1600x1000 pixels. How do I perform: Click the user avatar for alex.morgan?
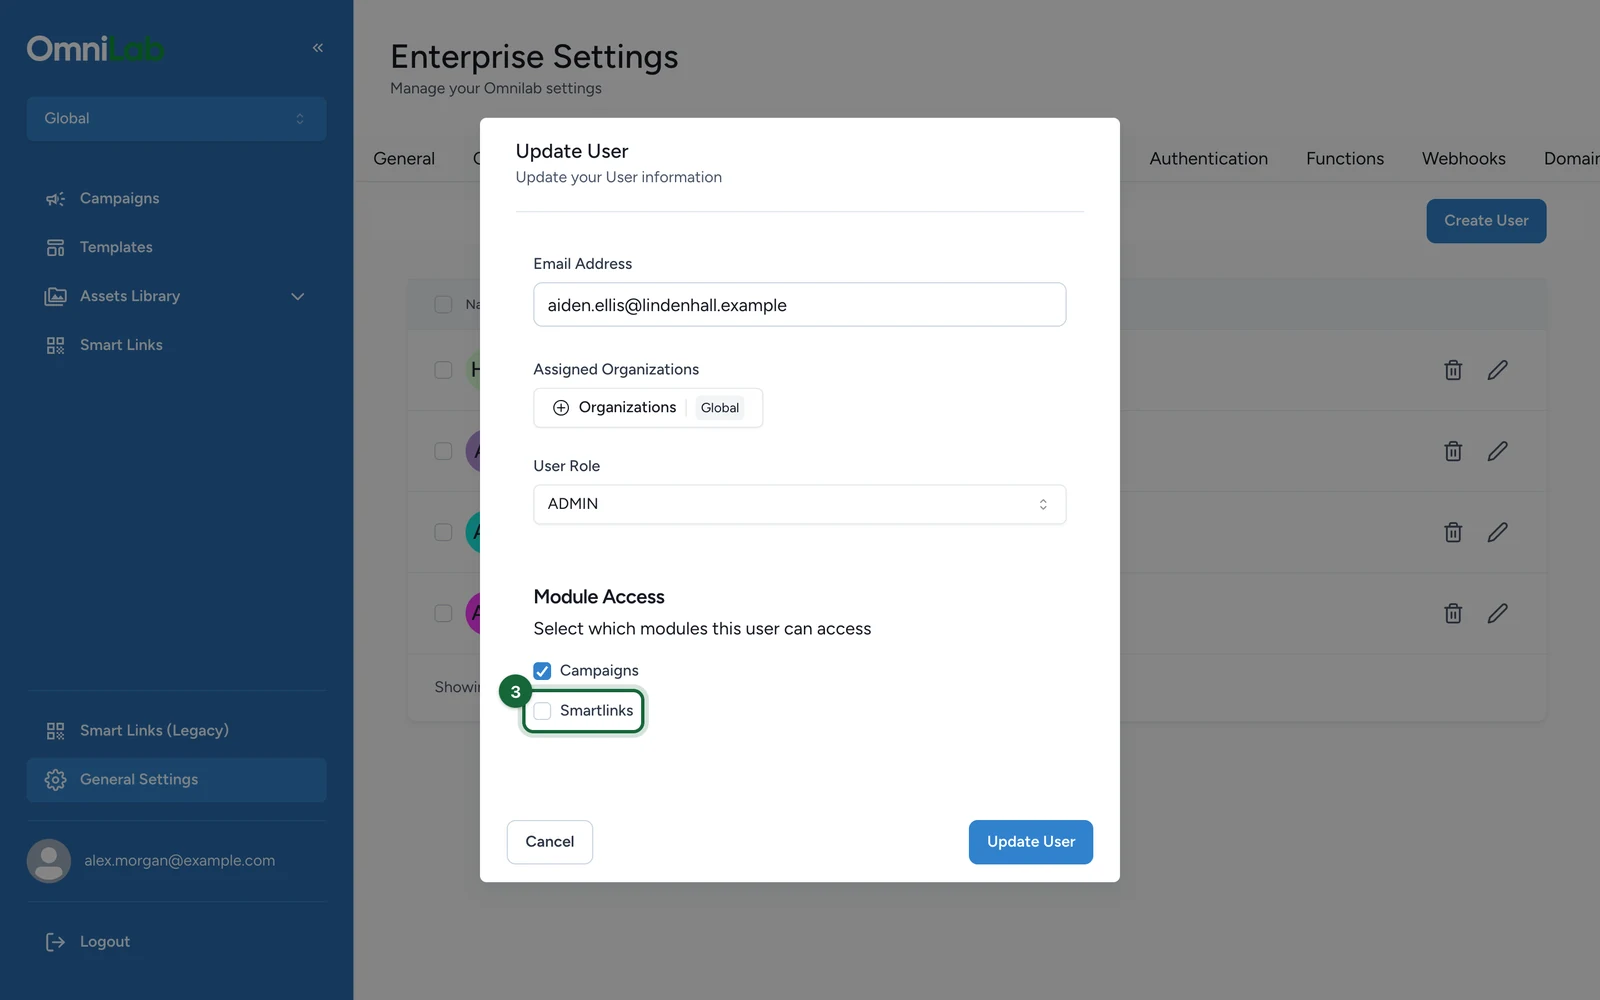pos(49,860)
